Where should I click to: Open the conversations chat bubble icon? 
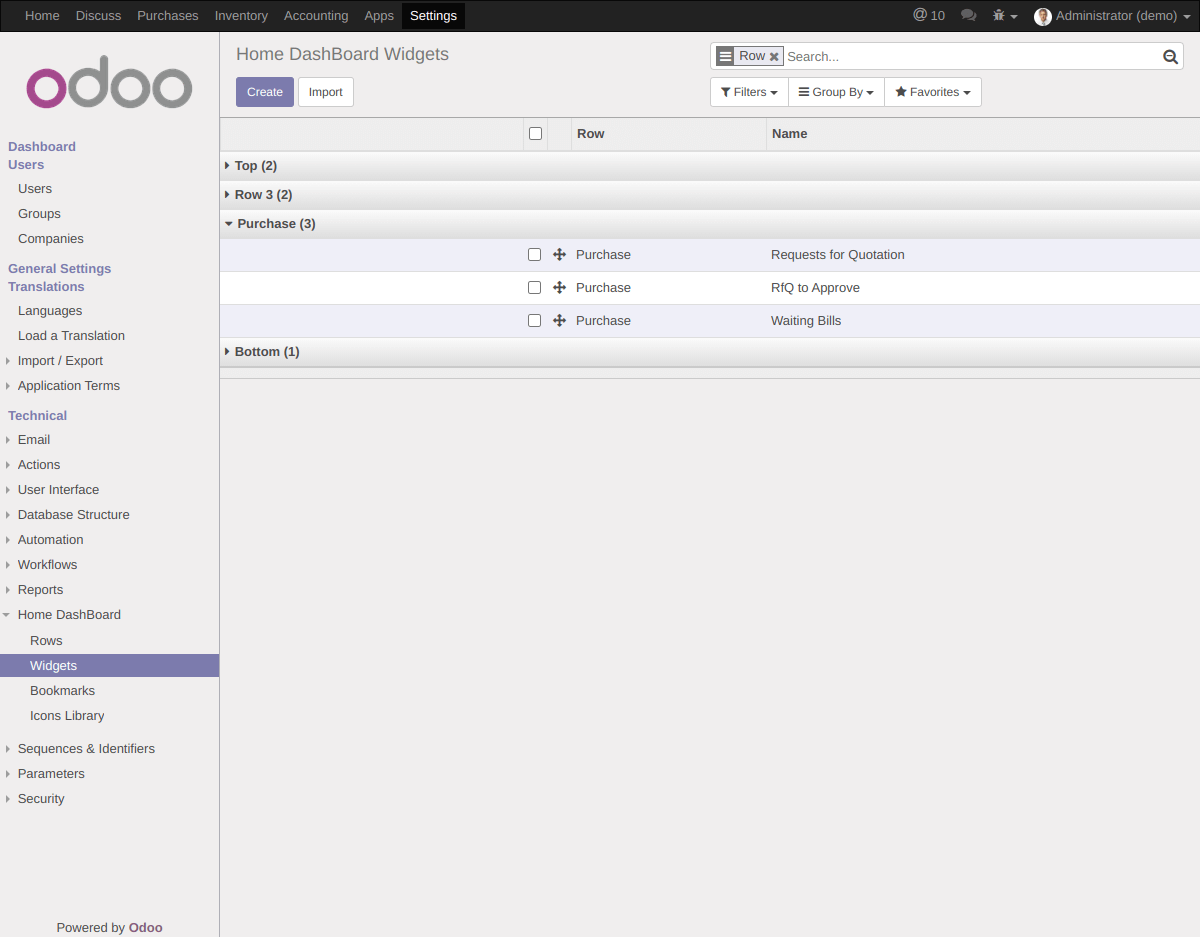[x=967, y=15]
